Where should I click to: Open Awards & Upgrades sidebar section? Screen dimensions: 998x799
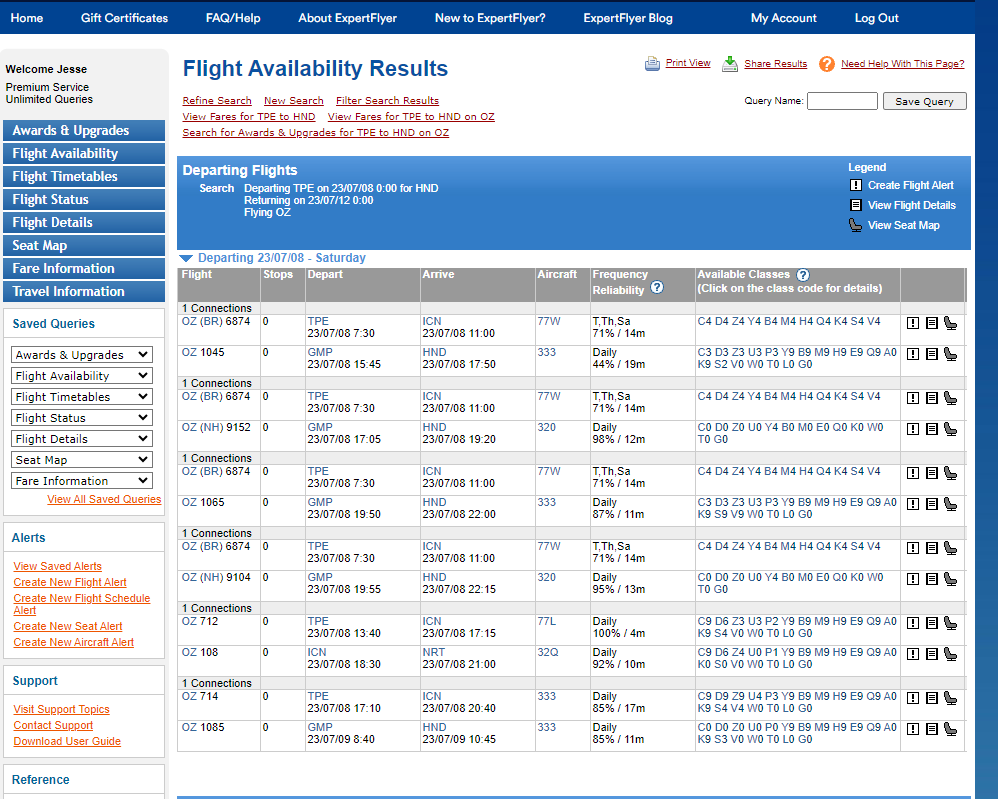[84, 131]
